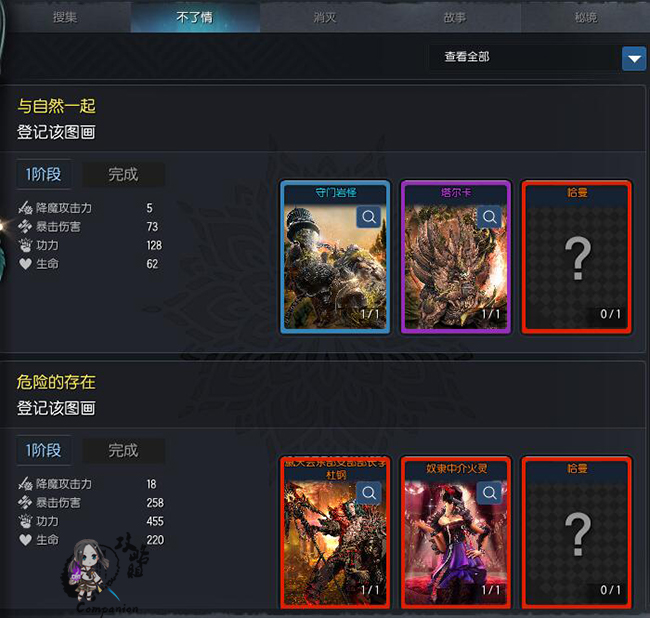Click magnifier icon on 塔尔卡 card

(x=489, y=216)
